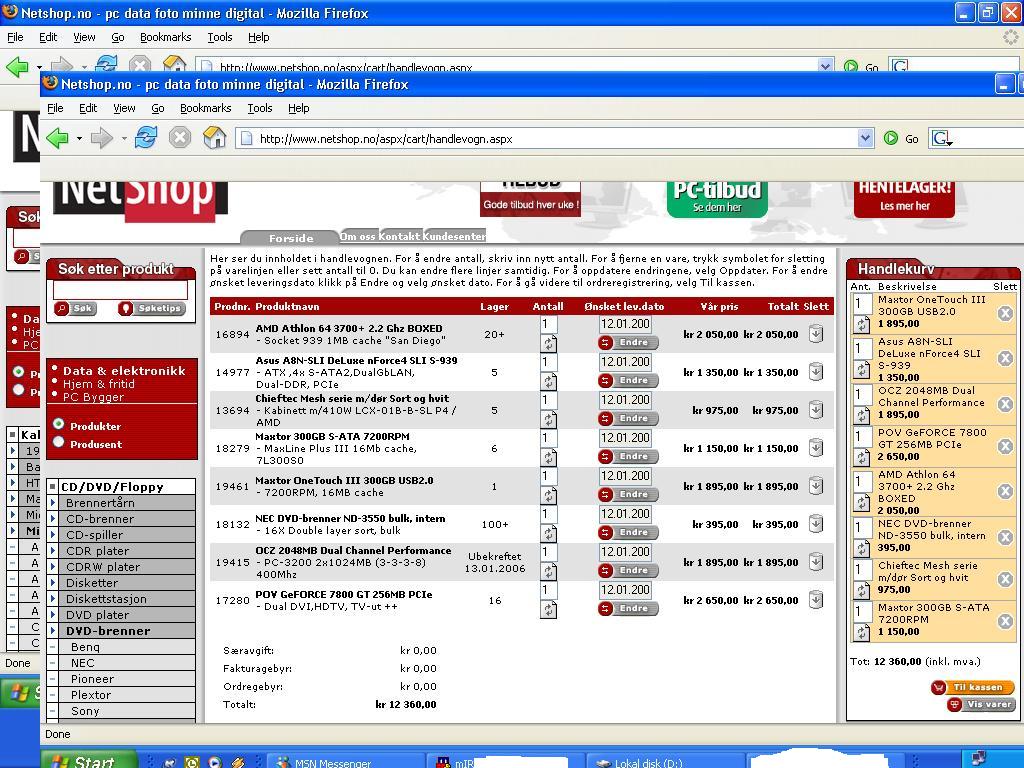Image resolution: width=1024 pixels, height=768 pixels.
Task: Delete Maxtor OneTouch III row trash icon
Action: click(816, 486)
